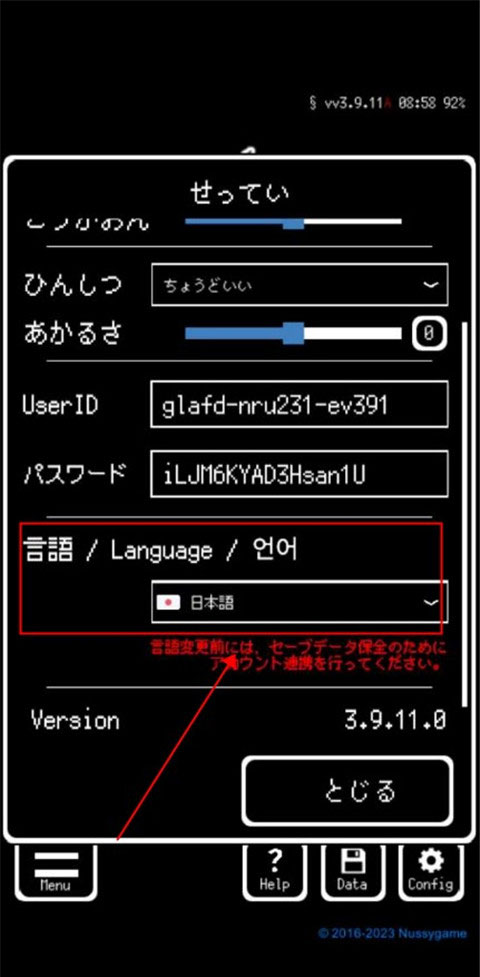
Task: Click the とじる close button
Action: click(347, 791)
